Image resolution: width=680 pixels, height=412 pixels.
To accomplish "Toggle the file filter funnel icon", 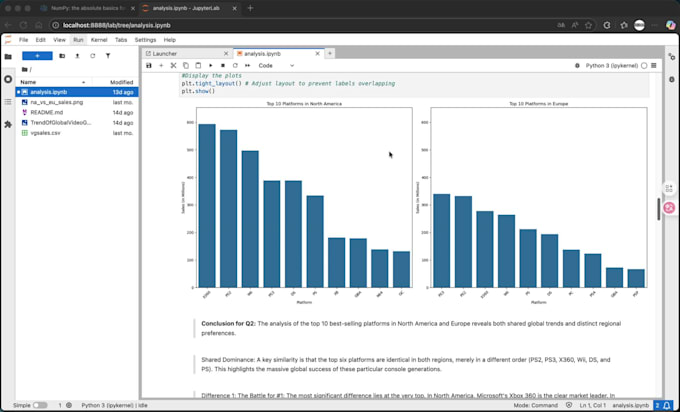I will point(108,56).
